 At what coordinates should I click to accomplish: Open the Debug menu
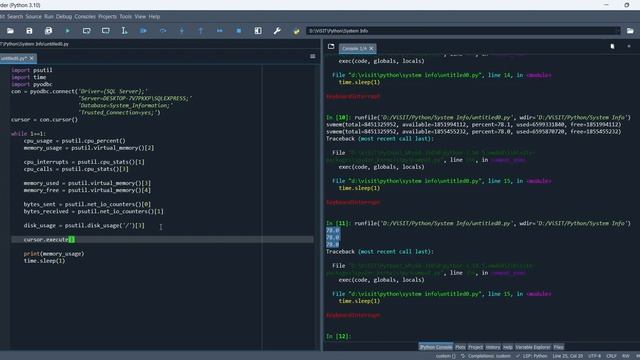pyautogui.click(x=64, y=17)
